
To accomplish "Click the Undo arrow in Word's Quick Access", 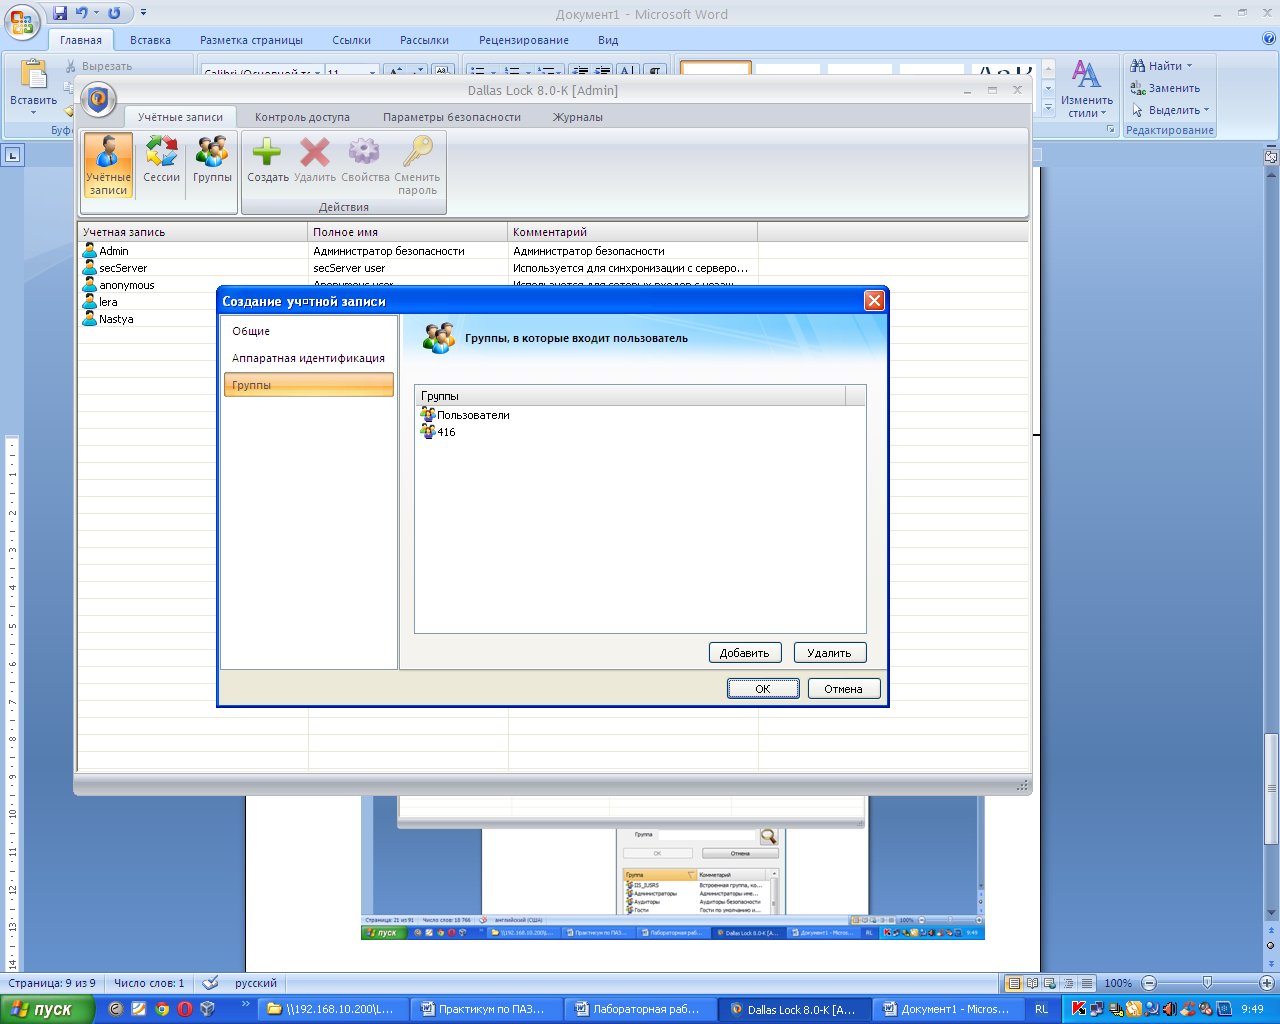I will [x=82, y=13].
